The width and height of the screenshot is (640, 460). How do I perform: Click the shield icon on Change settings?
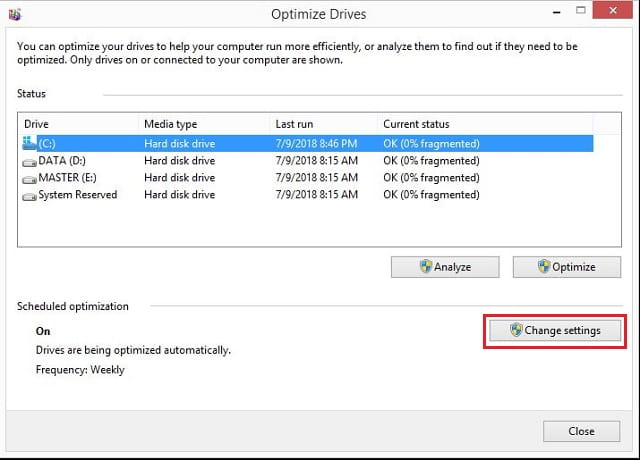coord(516,330)
